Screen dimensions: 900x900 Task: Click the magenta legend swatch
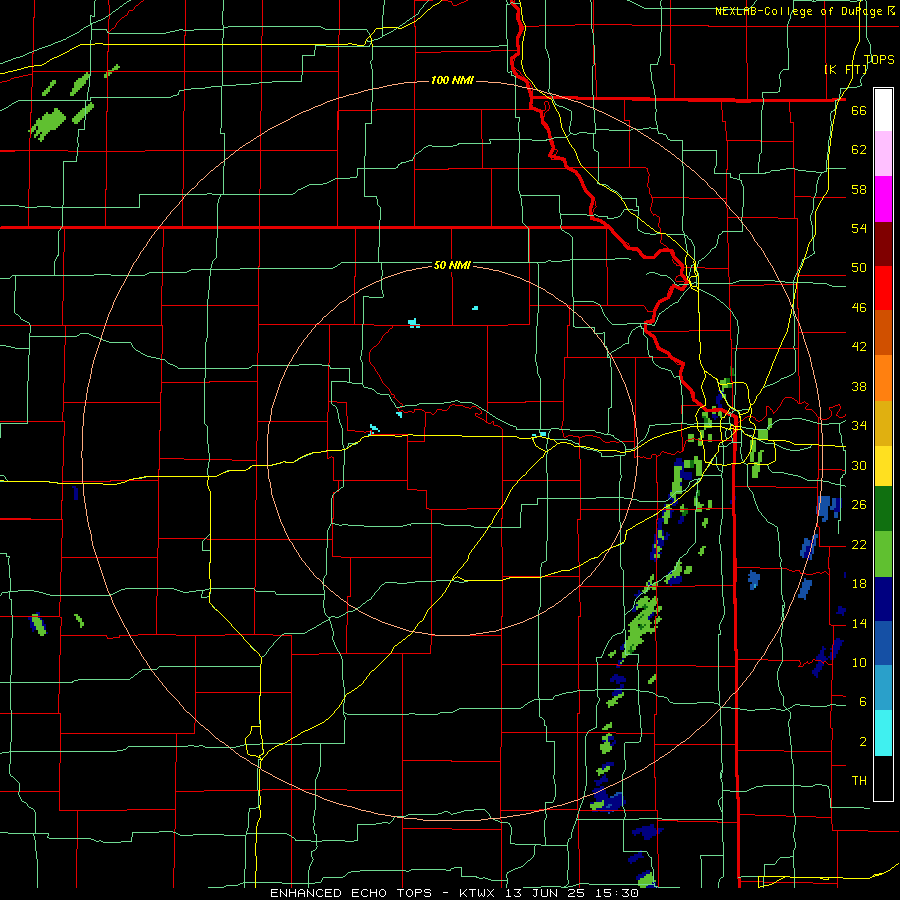883,199
